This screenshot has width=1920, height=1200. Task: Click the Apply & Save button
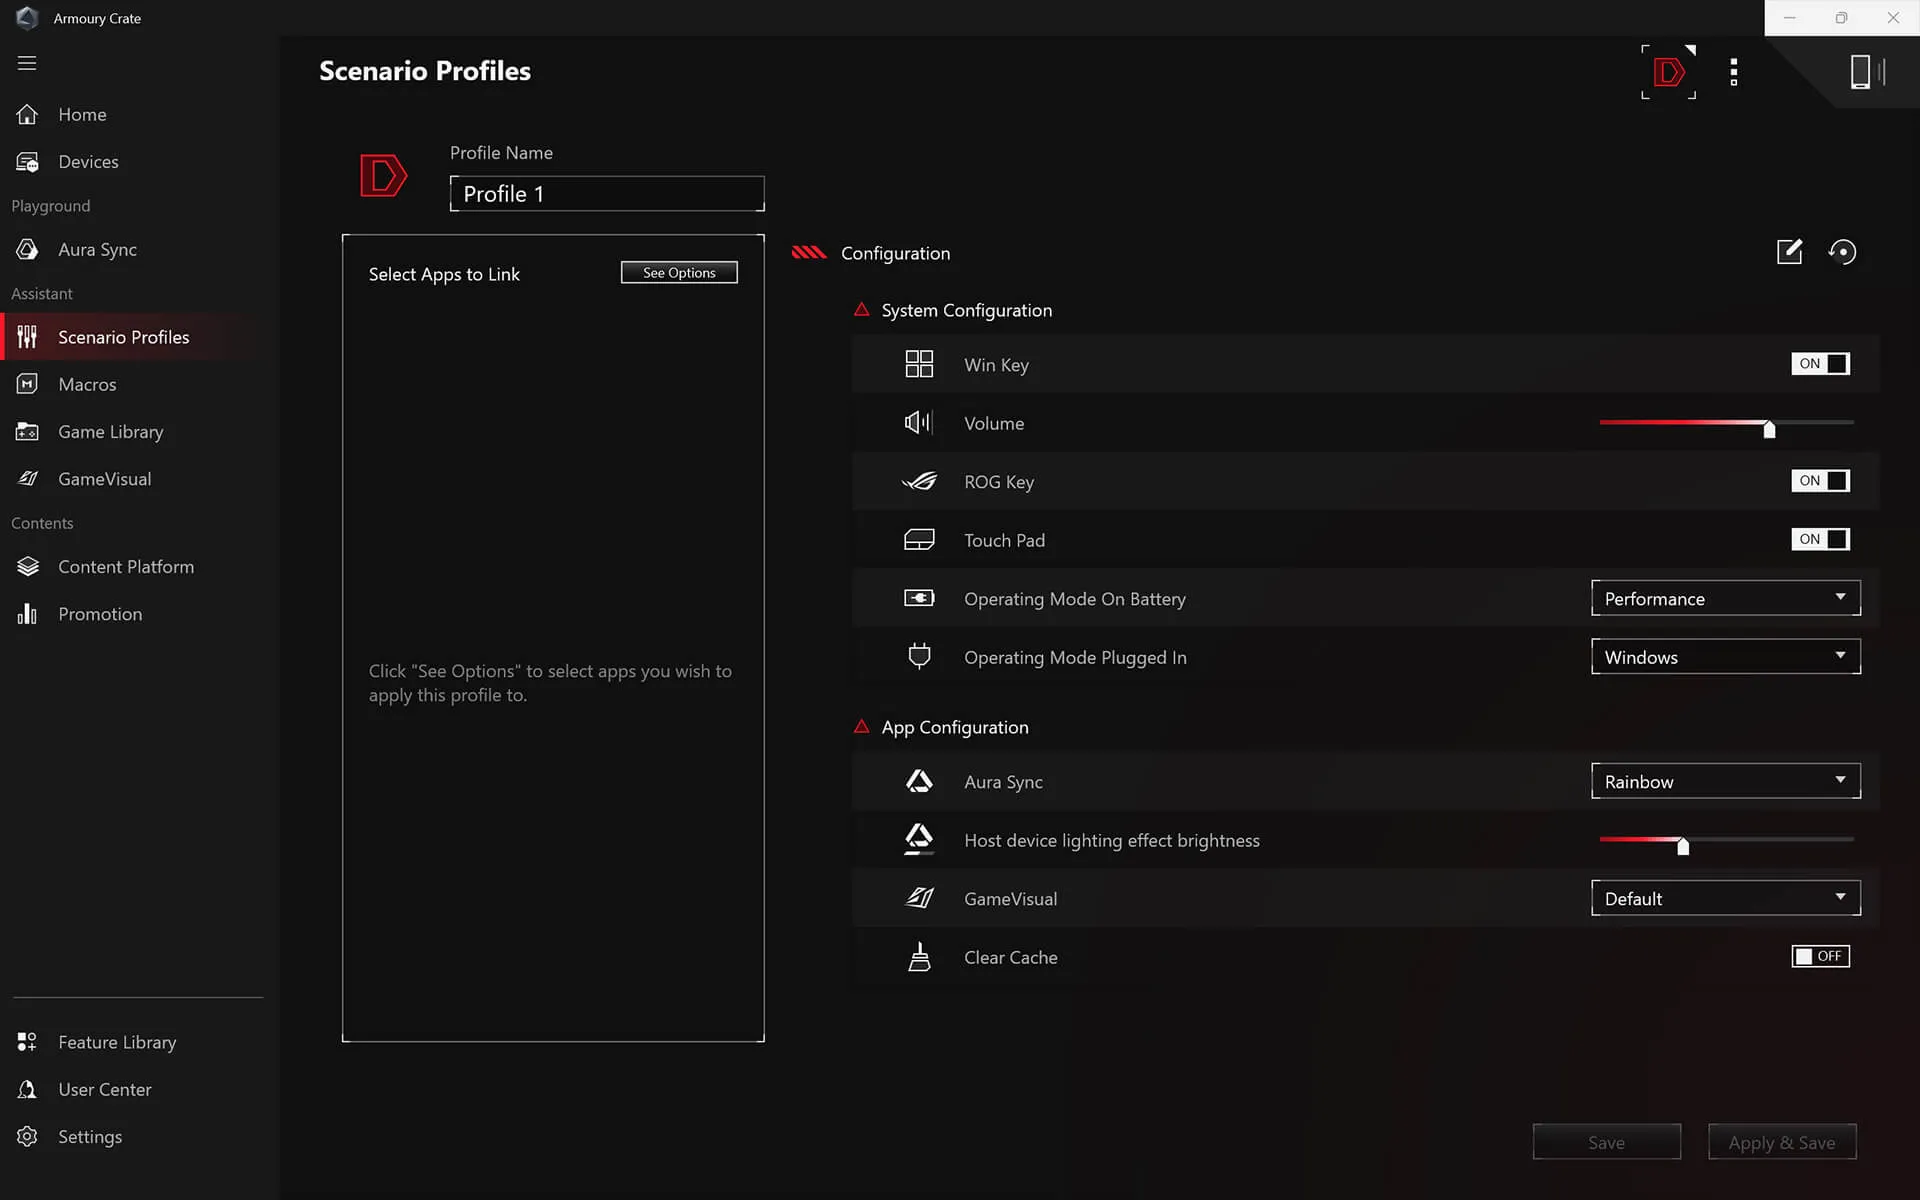tap(1781, 1142)
